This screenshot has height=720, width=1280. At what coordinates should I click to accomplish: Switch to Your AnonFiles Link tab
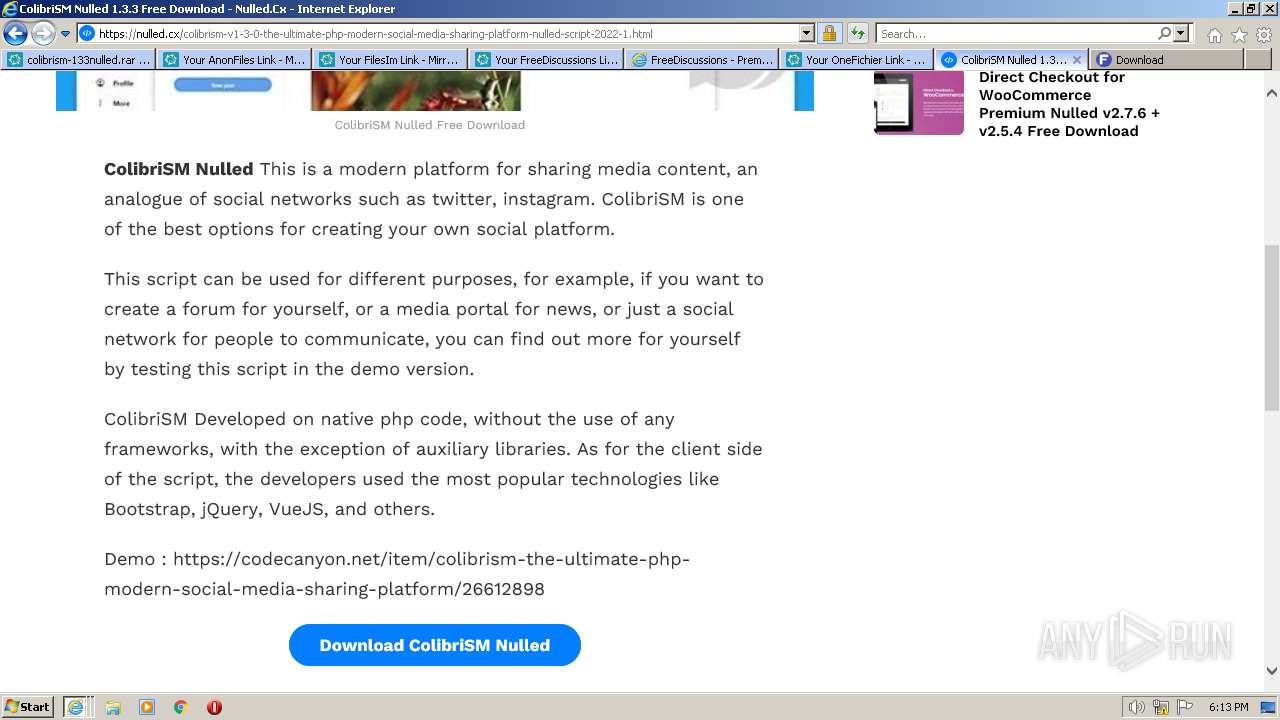pos(235,59)
